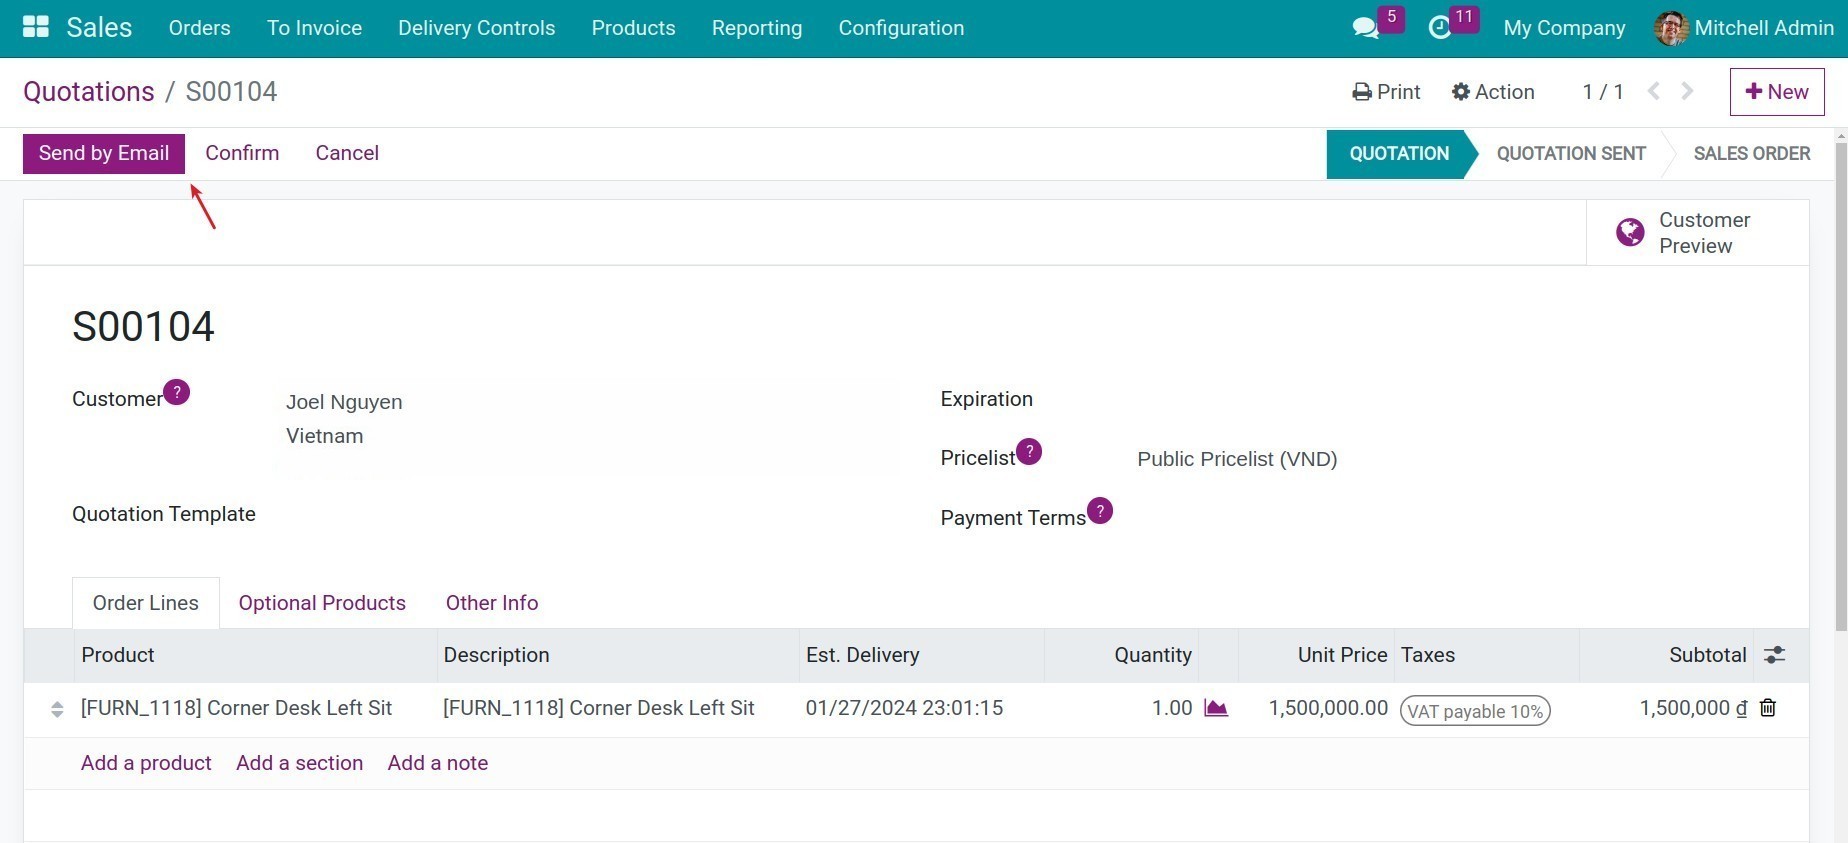Click VAT payable 10% tax tag

1475,711
